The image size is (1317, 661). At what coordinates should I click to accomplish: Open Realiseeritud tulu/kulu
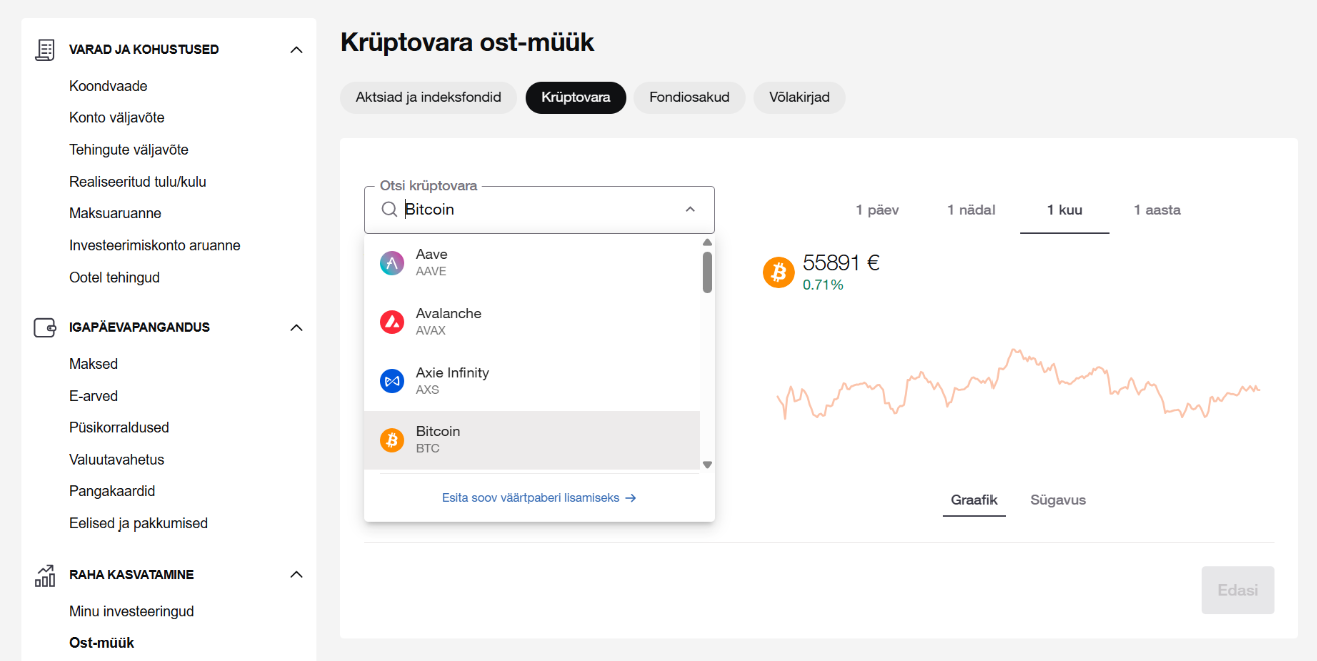tap(138, 182)
